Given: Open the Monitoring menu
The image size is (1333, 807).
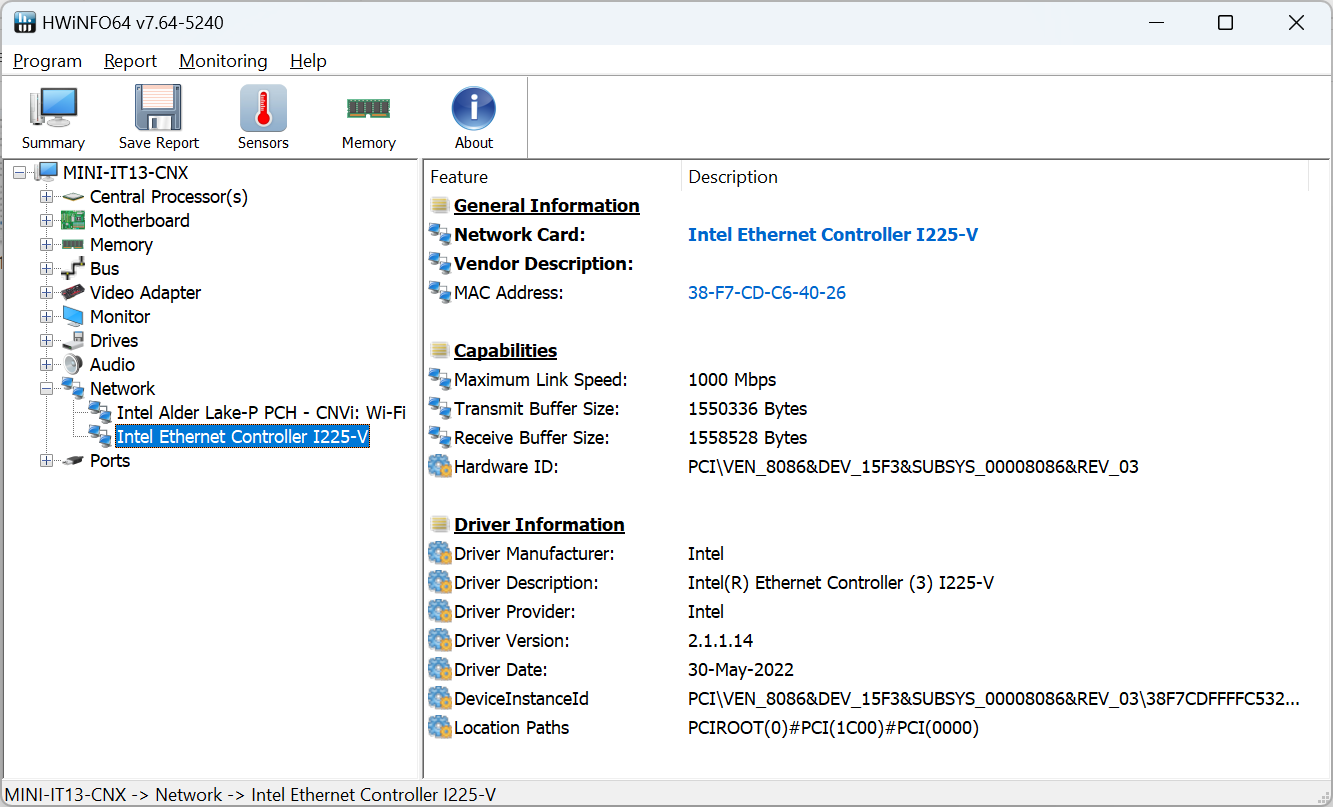Looking at the screenshot, I should pos(223,61).
